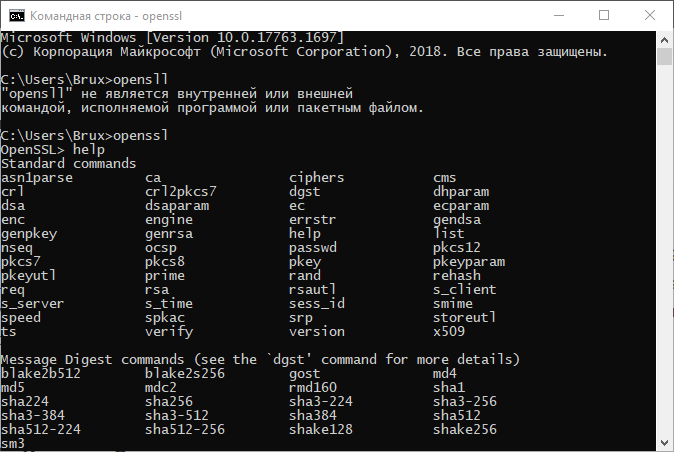Click the scrollbar up arrow
Screen dimensions: 674x452
tap(665, 39)
